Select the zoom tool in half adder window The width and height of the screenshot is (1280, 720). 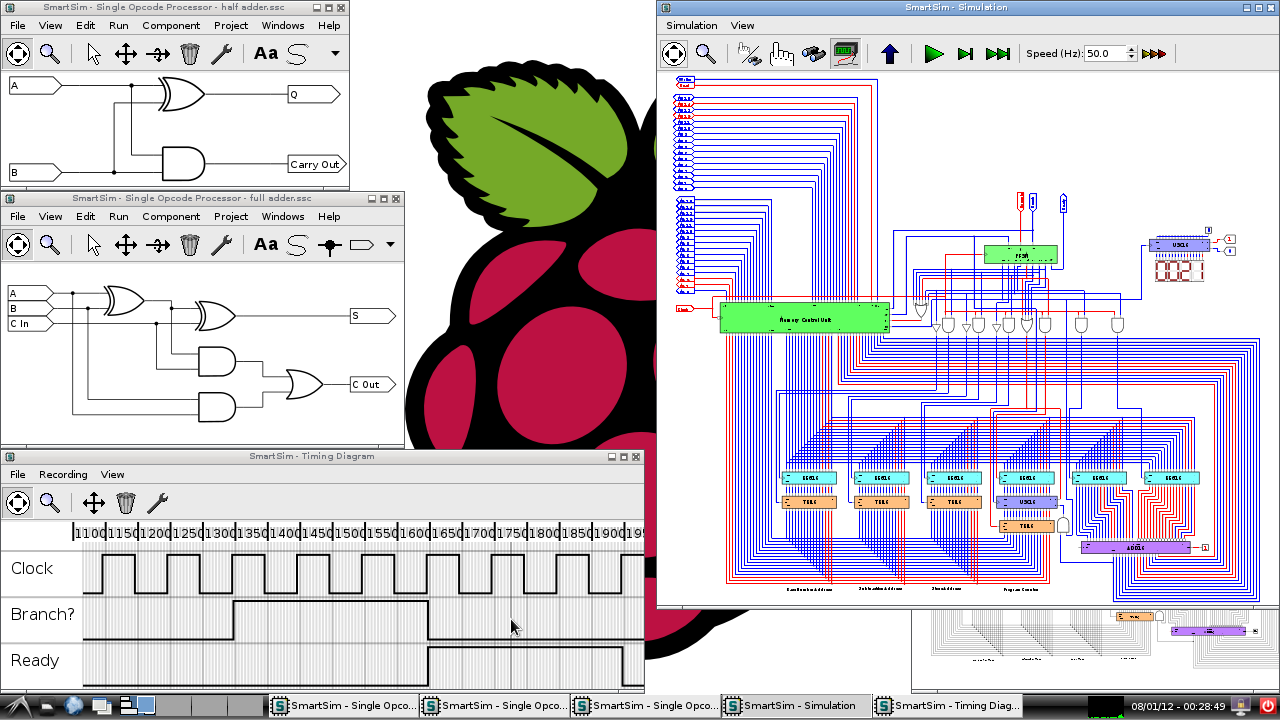50,53
